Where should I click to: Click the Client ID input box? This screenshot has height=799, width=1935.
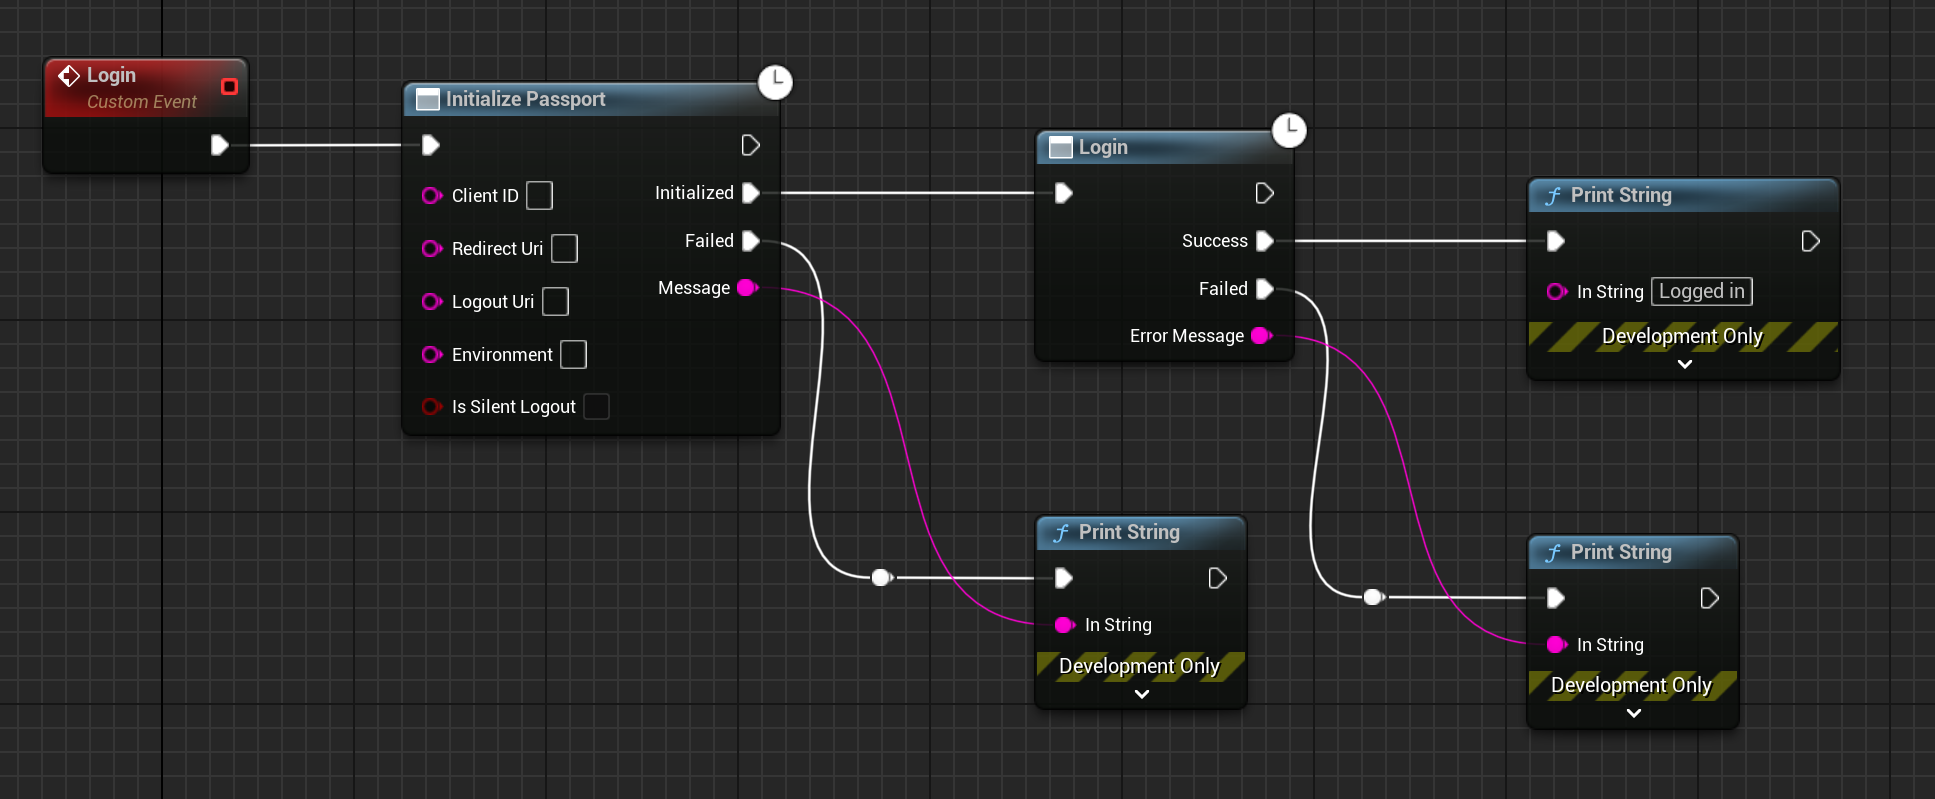pyautogui.click(x=539, y=196)
